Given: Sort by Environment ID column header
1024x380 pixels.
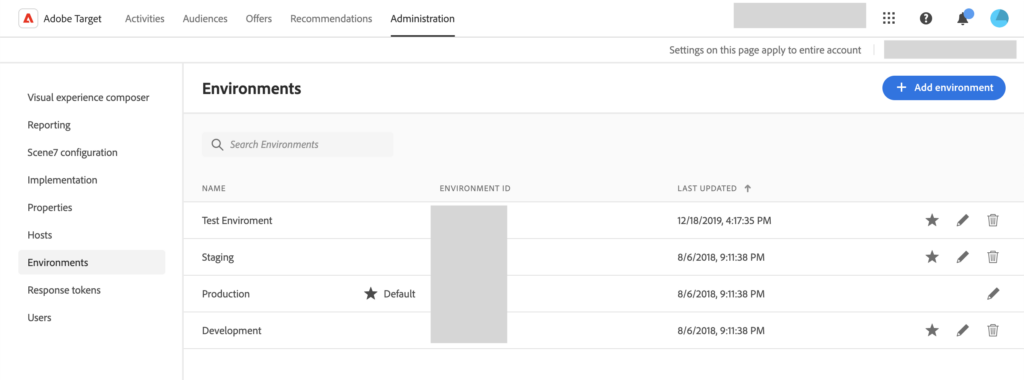Looking at the screenshot, I should 475,189.
